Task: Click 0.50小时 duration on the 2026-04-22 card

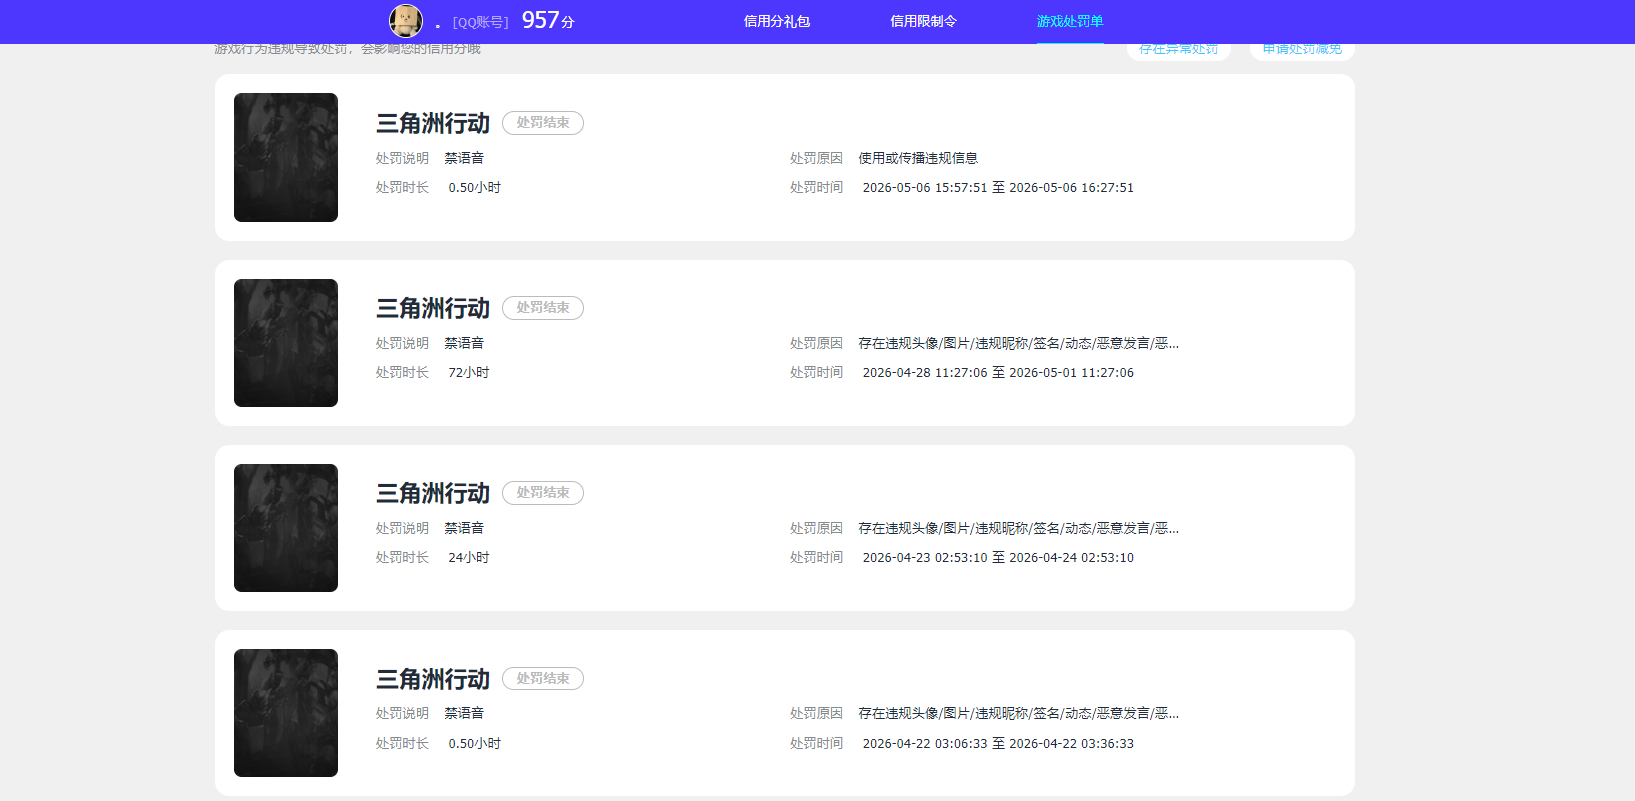Action: pyautogui.click(x=475, y=744)
